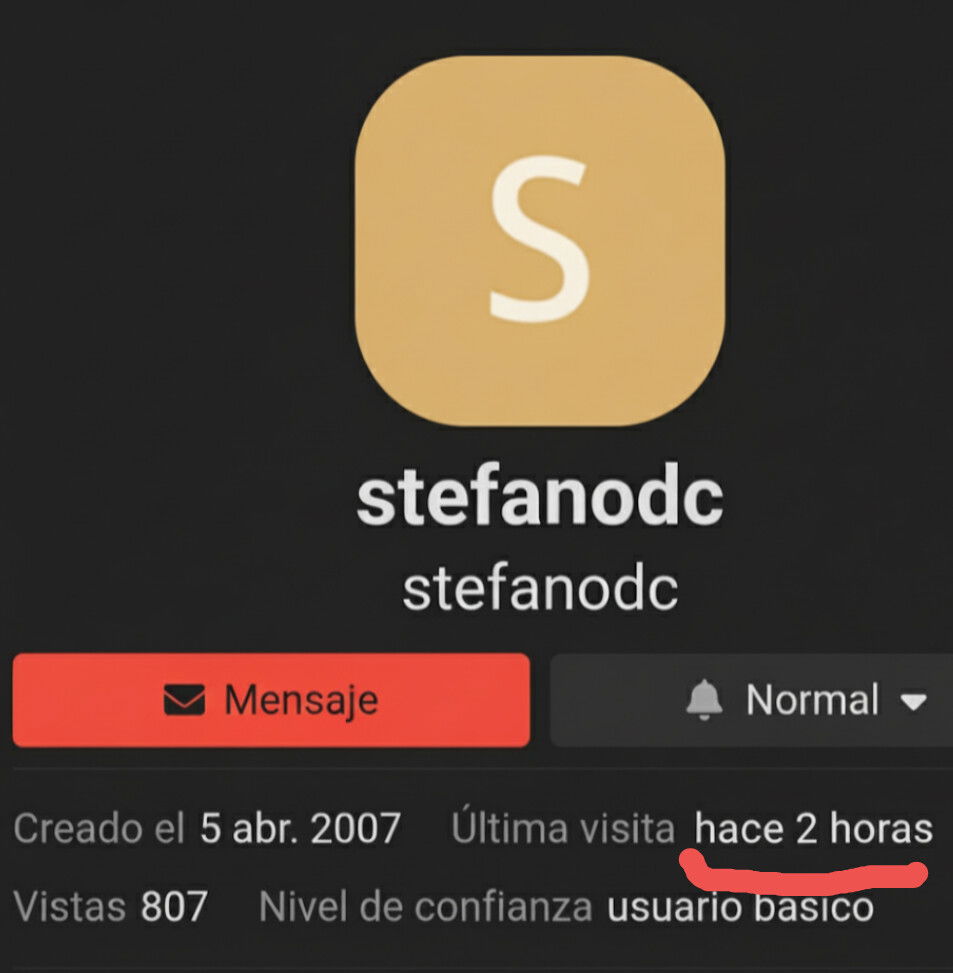953x973 pixels.
Task: Click the red underline below hace 2 horas
Action: 804,871
